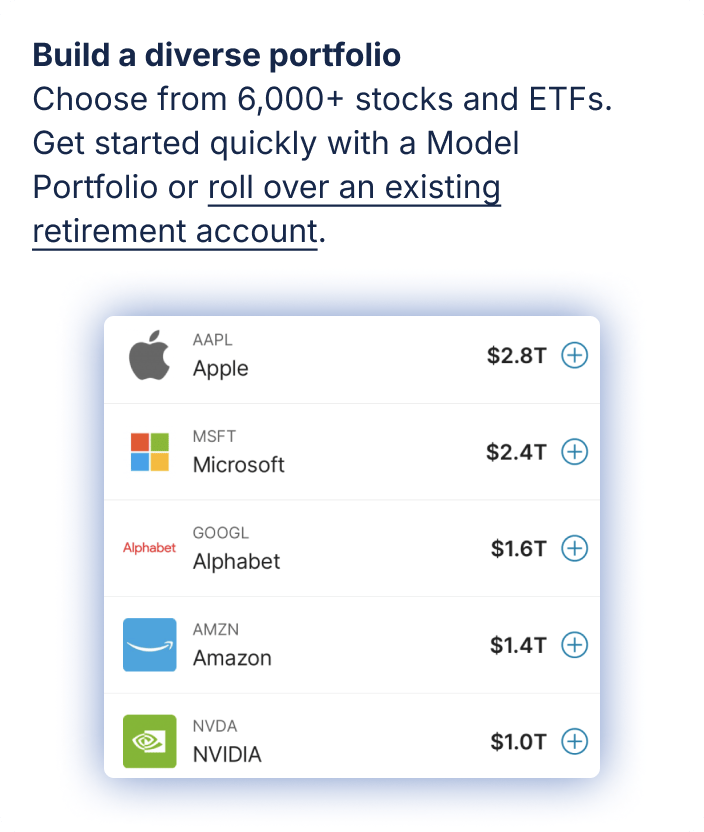Image resolution: width=704 pixels, height=832 pixels.
Task: Click the GOOGL ticker symbol
Action: click(220, 533)
